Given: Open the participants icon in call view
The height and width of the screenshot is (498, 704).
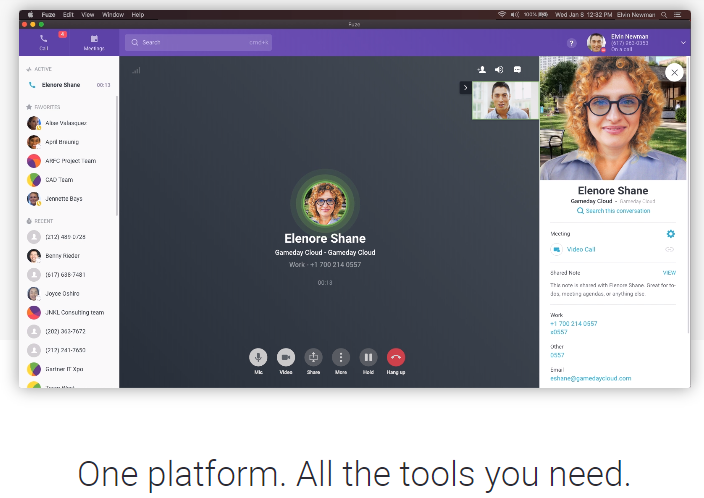Looking at the screenshot, I should click(482, 70).
